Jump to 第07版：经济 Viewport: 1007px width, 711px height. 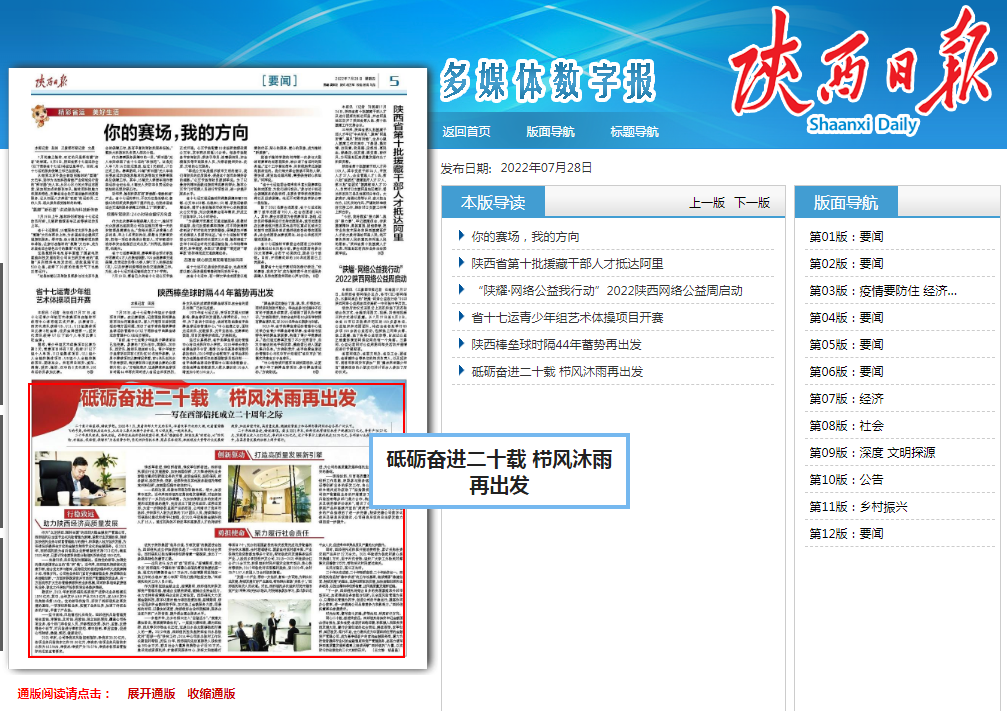[x=846, y=399]
